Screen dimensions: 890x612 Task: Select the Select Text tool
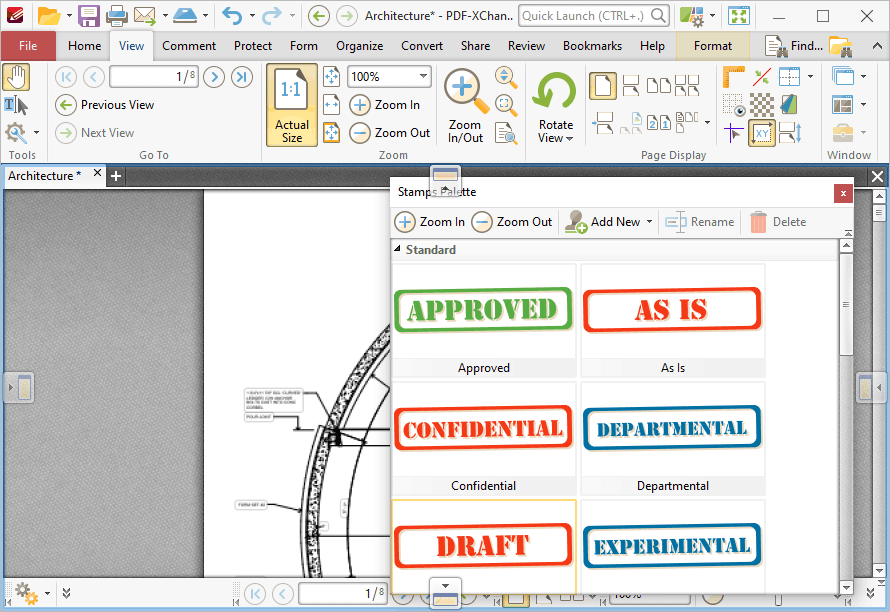tap(16, 106)
